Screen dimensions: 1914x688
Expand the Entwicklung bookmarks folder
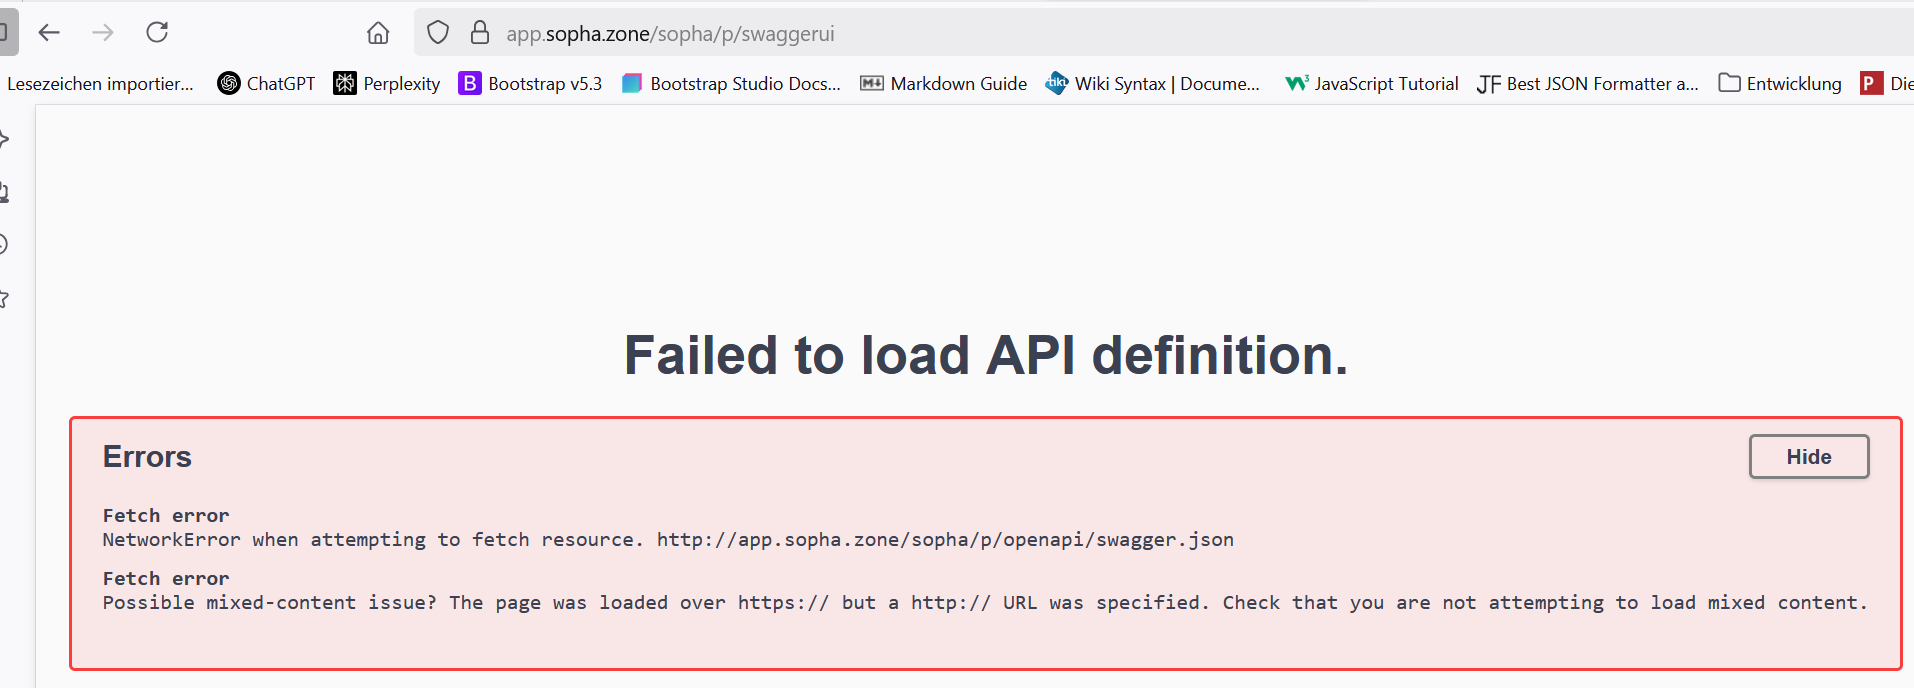(1780, 84)
